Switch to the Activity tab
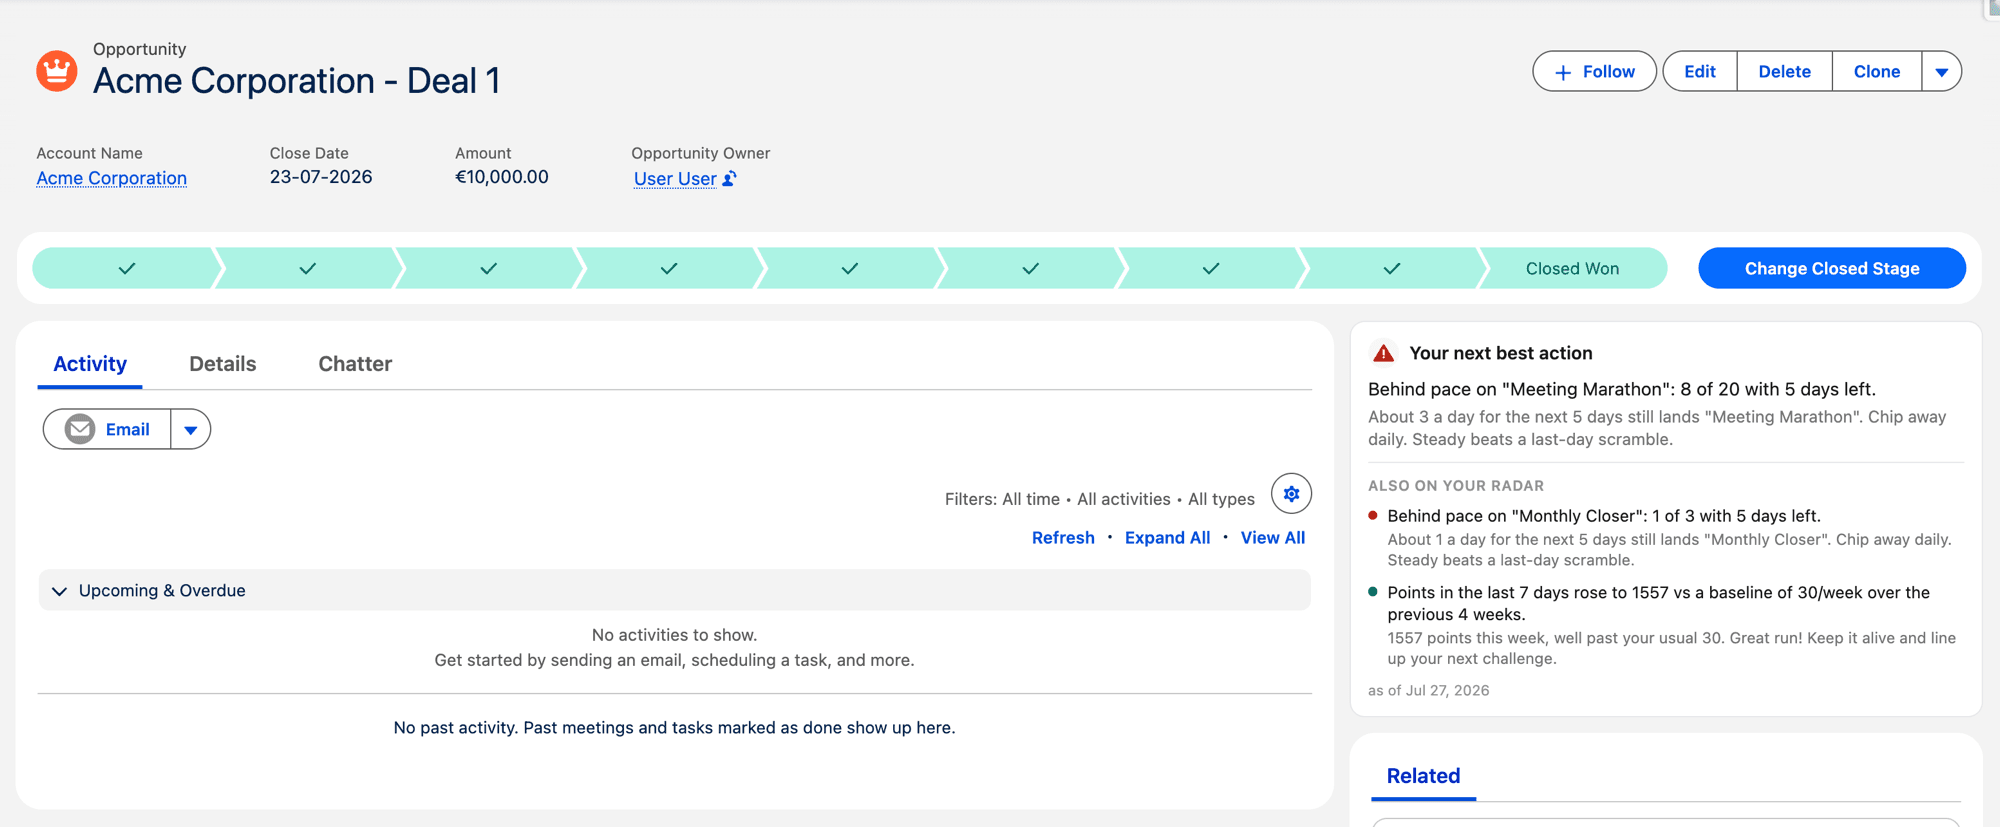Screen dimensions: 2000x827 [90, 364]
